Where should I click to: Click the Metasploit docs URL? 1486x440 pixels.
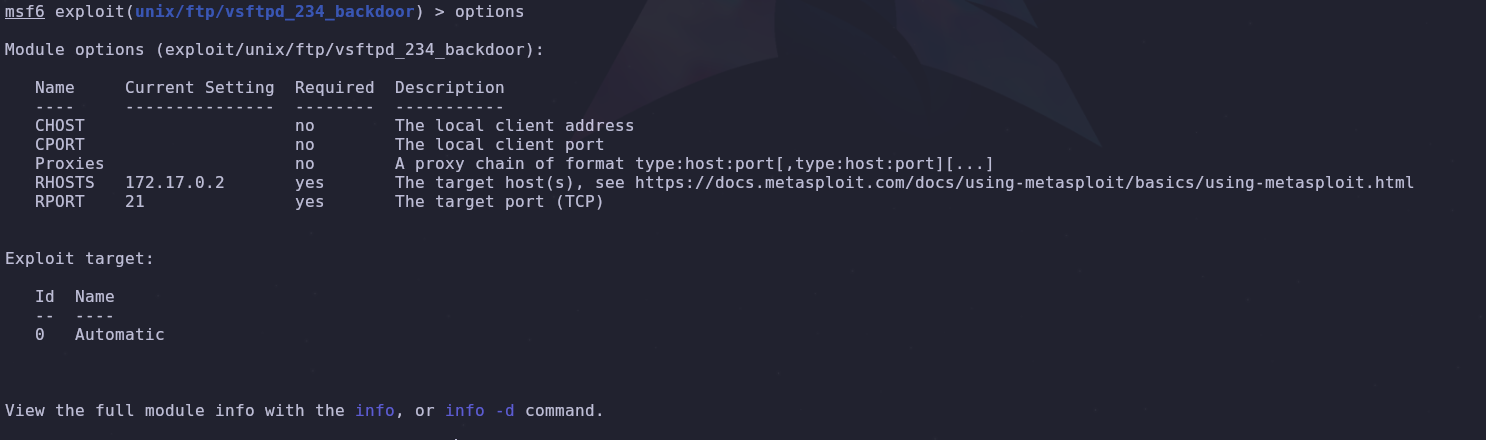coord(1024,183)
